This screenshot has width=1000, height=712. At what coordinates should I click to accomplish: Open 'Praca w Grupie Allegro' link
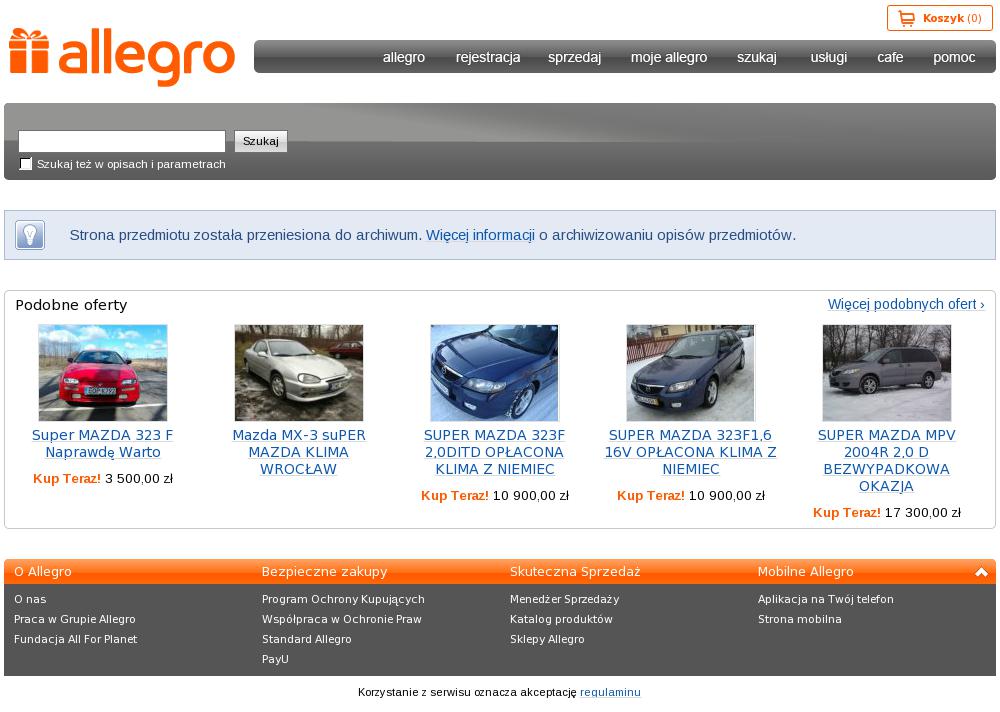click(75, 619)
